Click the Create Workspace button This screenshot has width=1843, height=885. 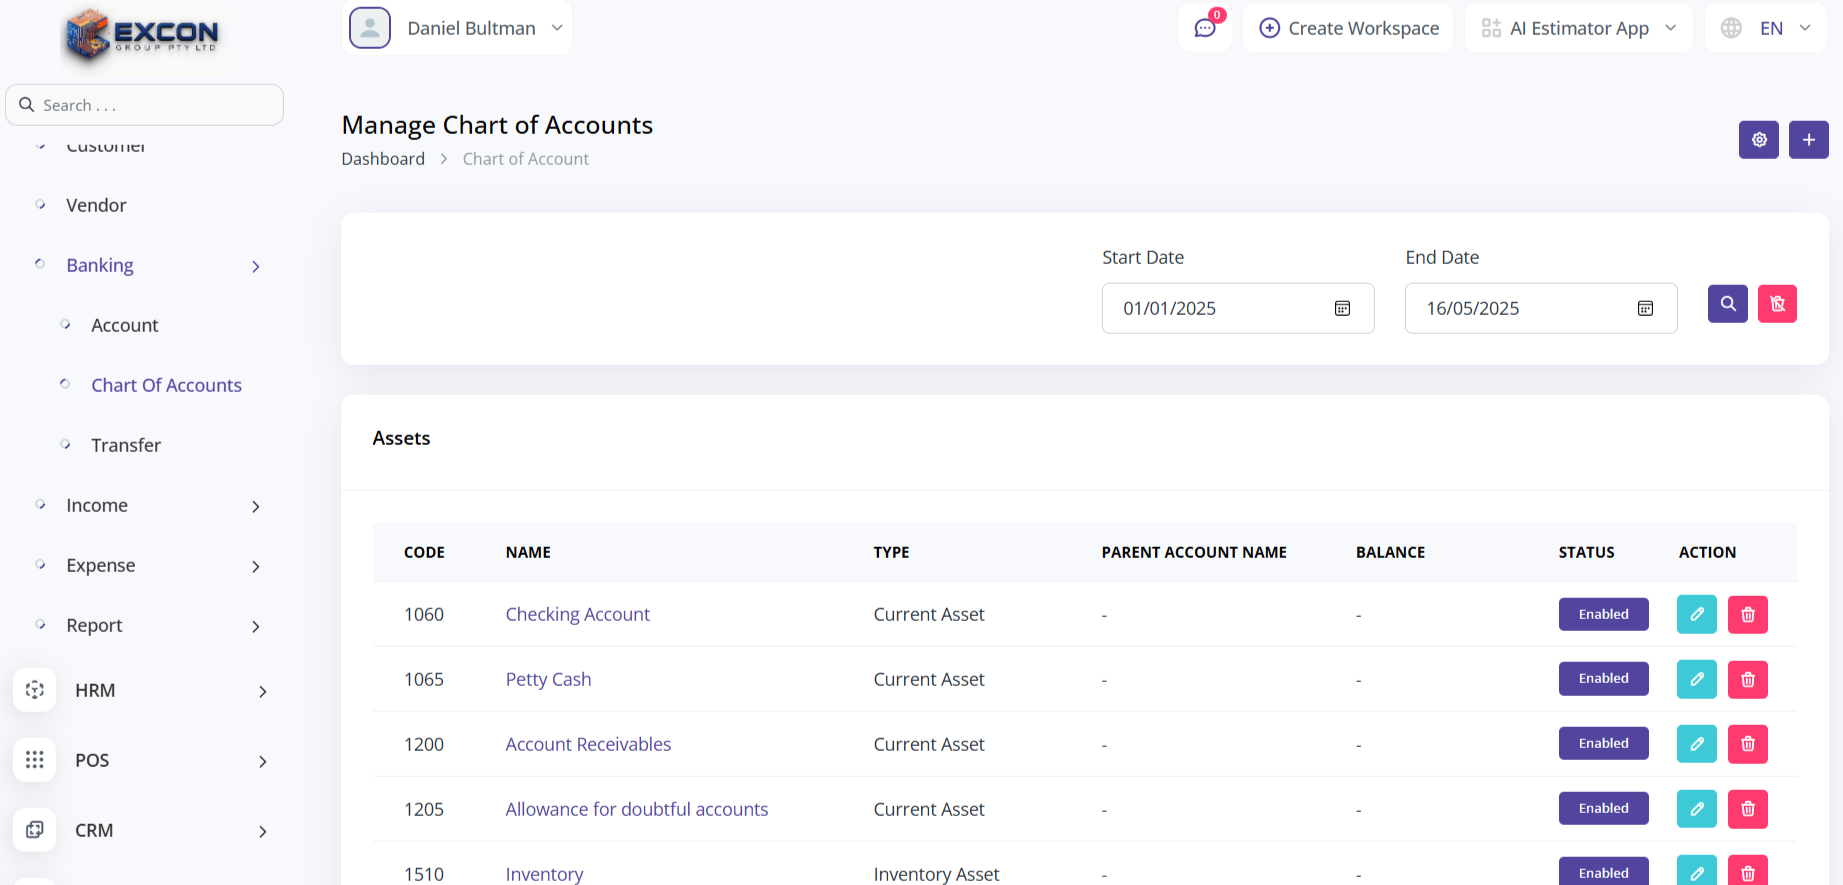click(x=1348, y=28)
